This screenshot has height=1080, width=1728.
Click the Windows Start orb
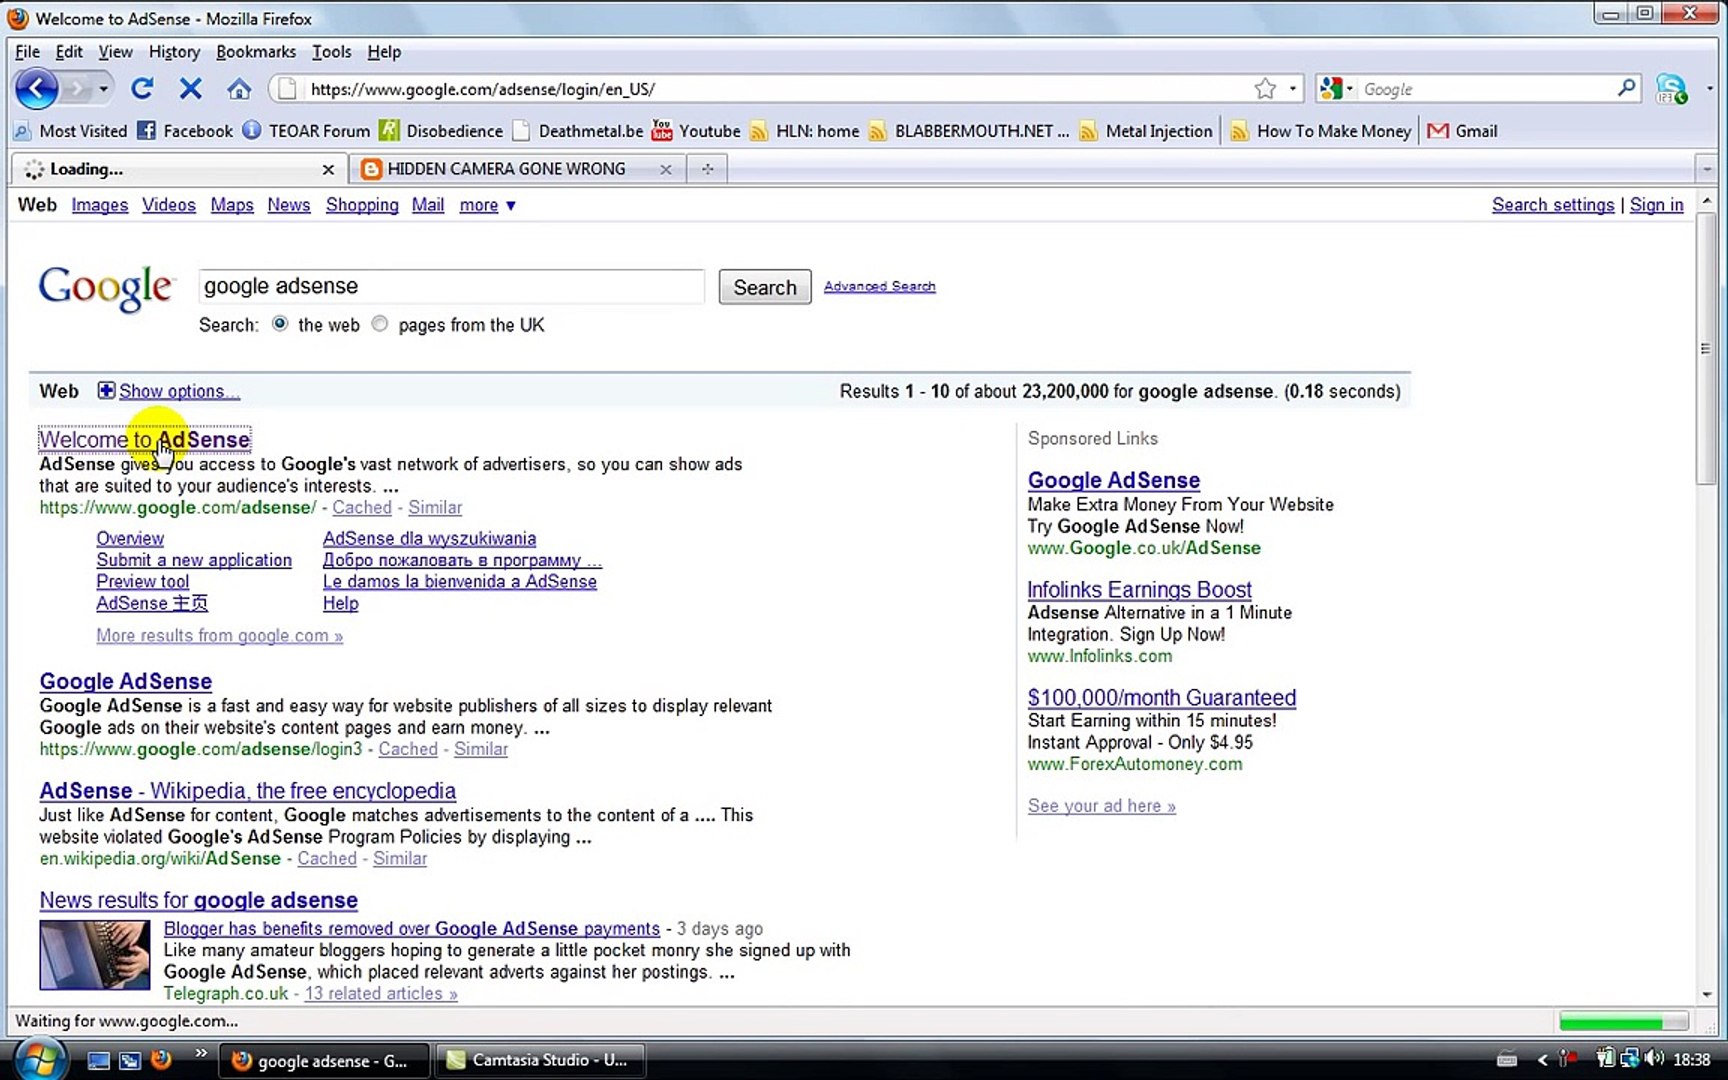pos(40,1059)
